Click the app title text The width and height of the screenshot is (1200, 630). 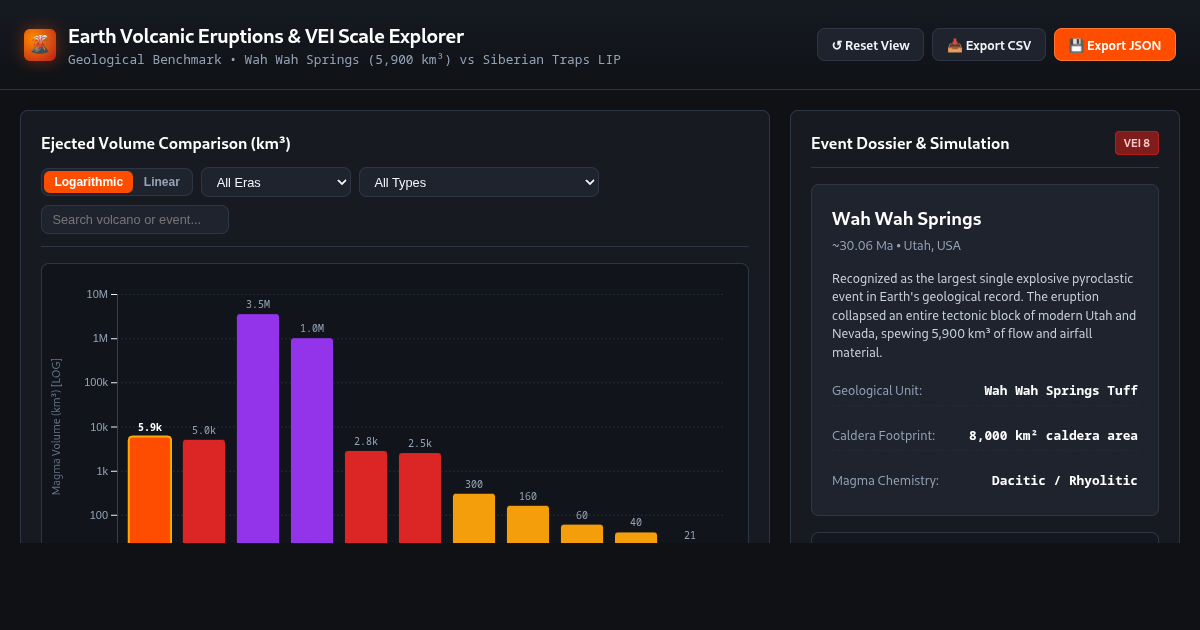(266, 36)
